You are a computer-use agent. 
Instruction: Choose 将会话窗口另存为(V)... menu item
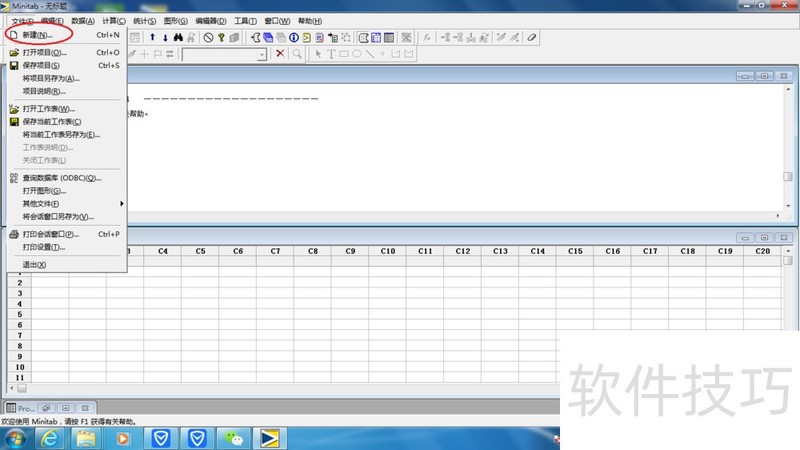67,216
